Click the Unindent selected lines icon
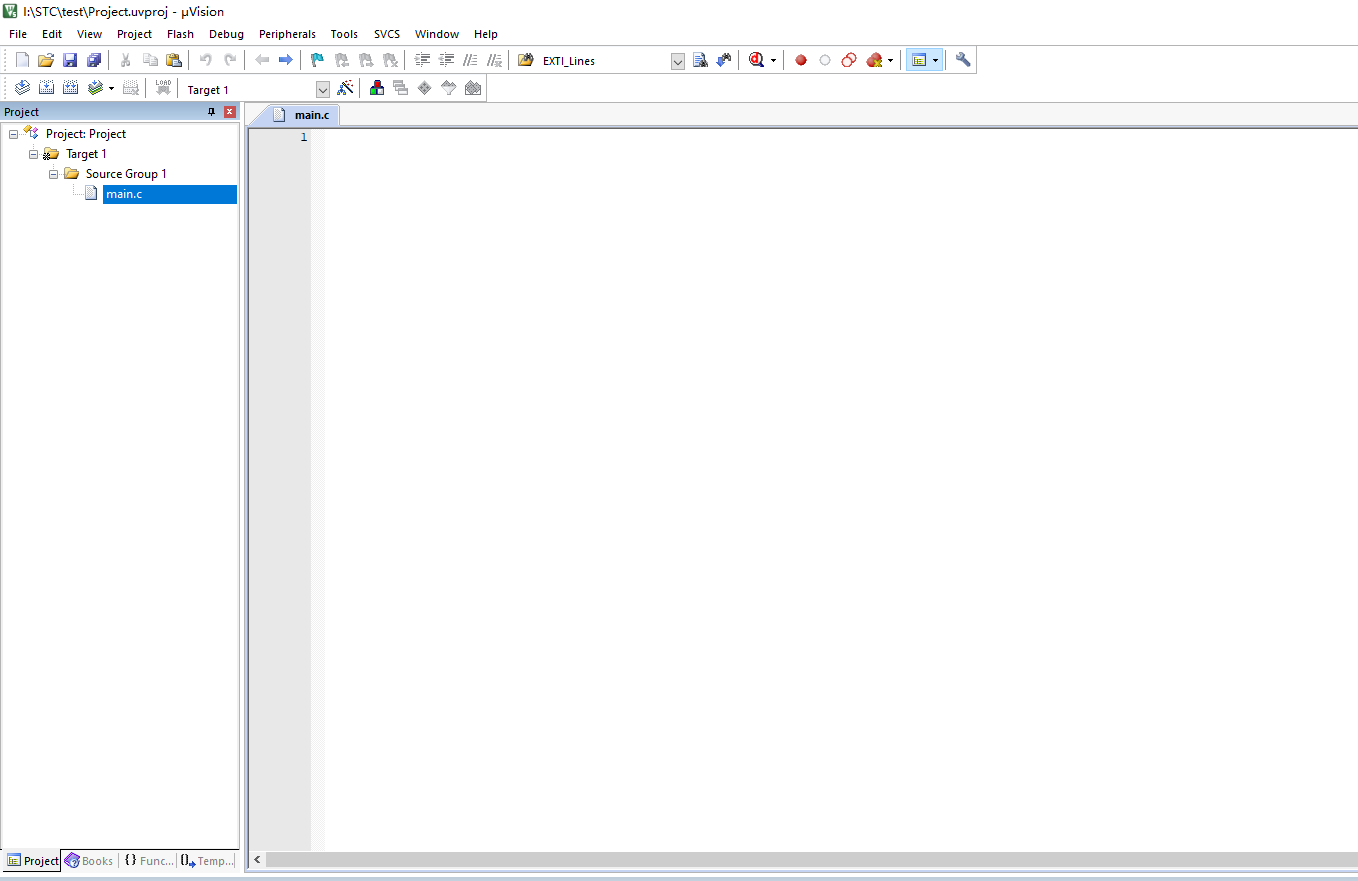Image resolution: width=1358 pixels, height=881 pixels. [447, 60]
